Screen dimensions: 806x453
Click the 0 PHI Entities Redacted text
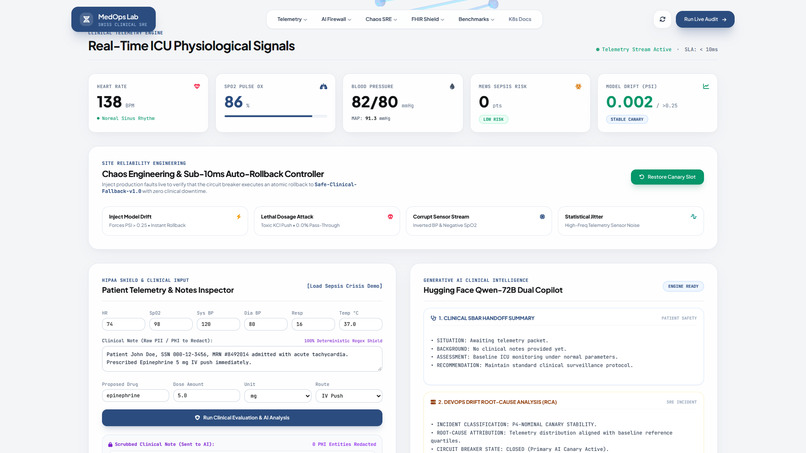click(x=344, y=444)
